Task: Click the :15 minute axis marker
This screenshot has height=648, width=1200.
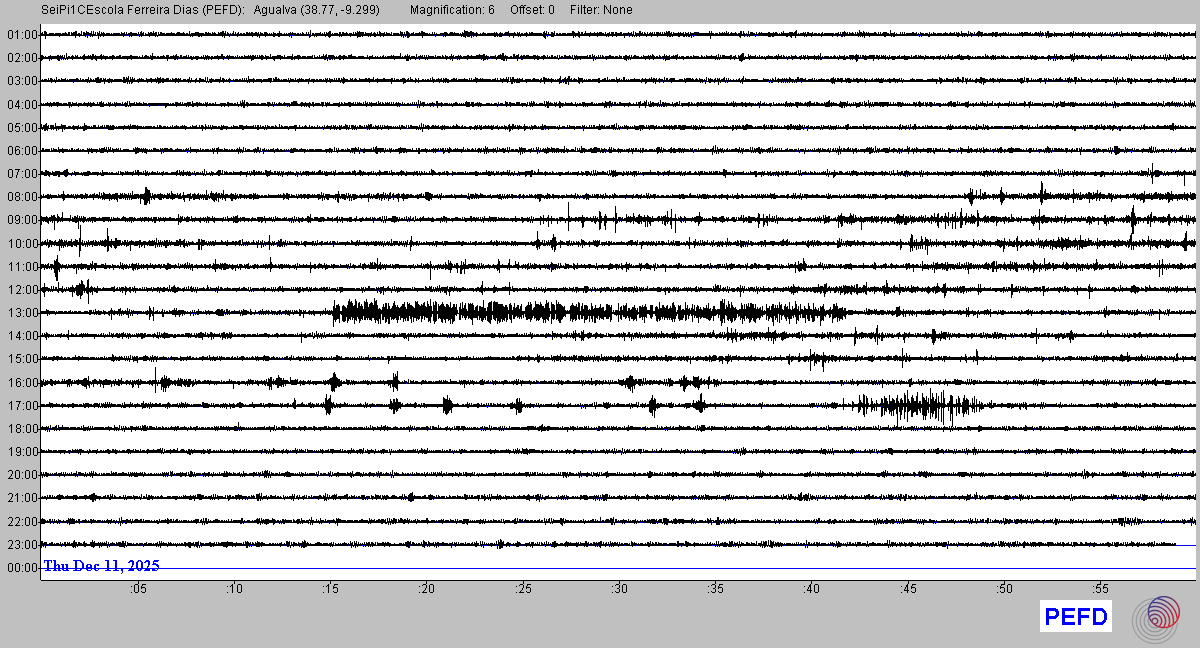Action: click(330, 589)
